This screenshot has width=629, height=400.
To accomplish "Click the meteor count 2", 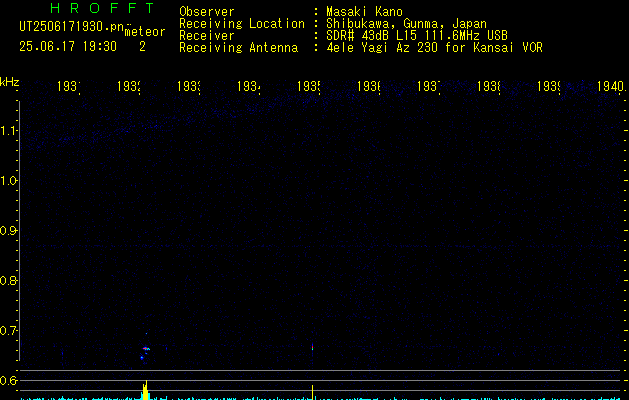I will tap(142, 47).
